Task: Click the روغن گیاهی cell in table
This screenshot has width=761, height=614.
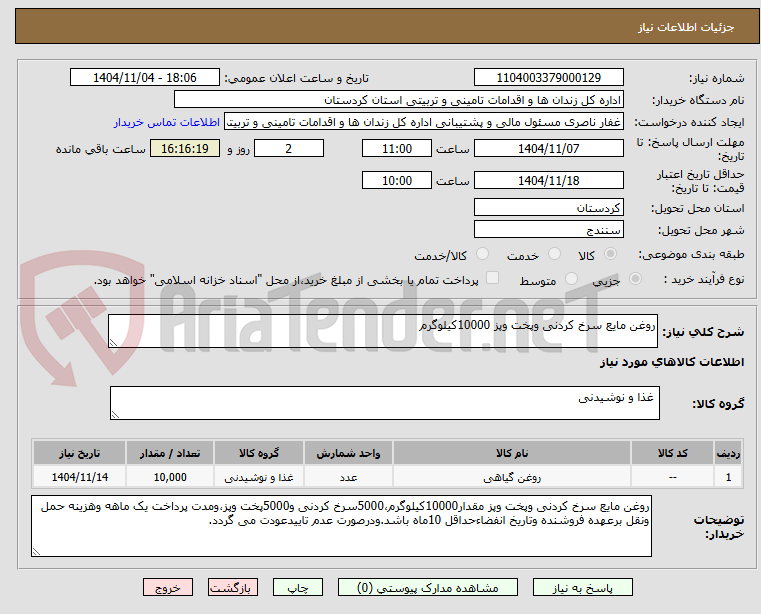Action: (512, 477)
